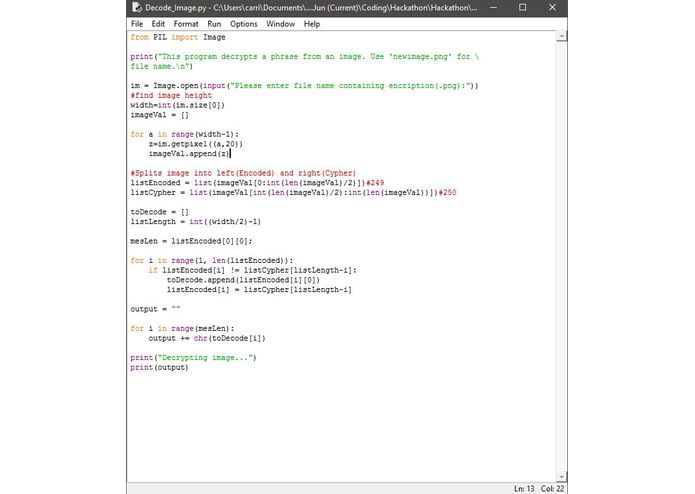Screen dimensions: 695x494
Task: Click the line starting 'im = Image.open(input('
Action: pos(305,86)
